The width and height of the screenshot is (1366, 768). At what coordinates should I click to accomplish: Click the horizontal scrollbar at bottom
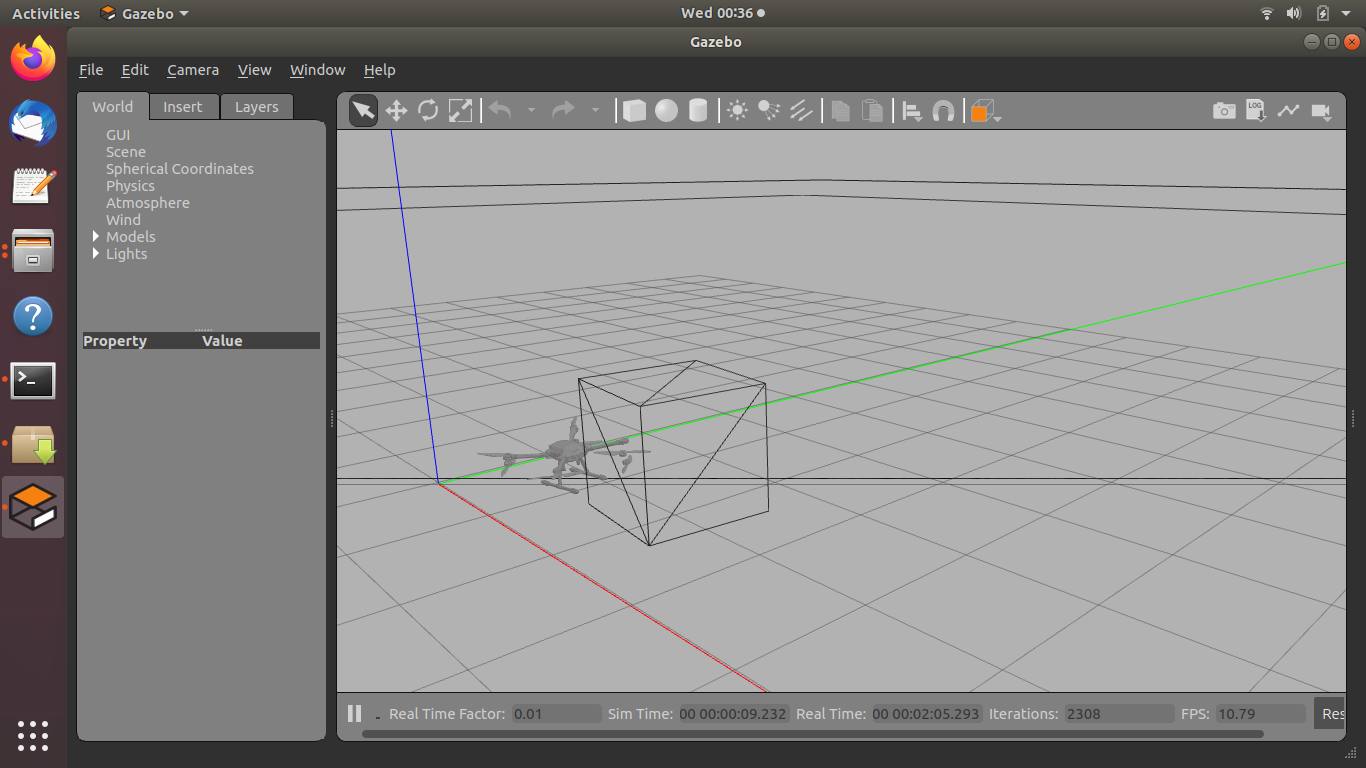[812, 734]
